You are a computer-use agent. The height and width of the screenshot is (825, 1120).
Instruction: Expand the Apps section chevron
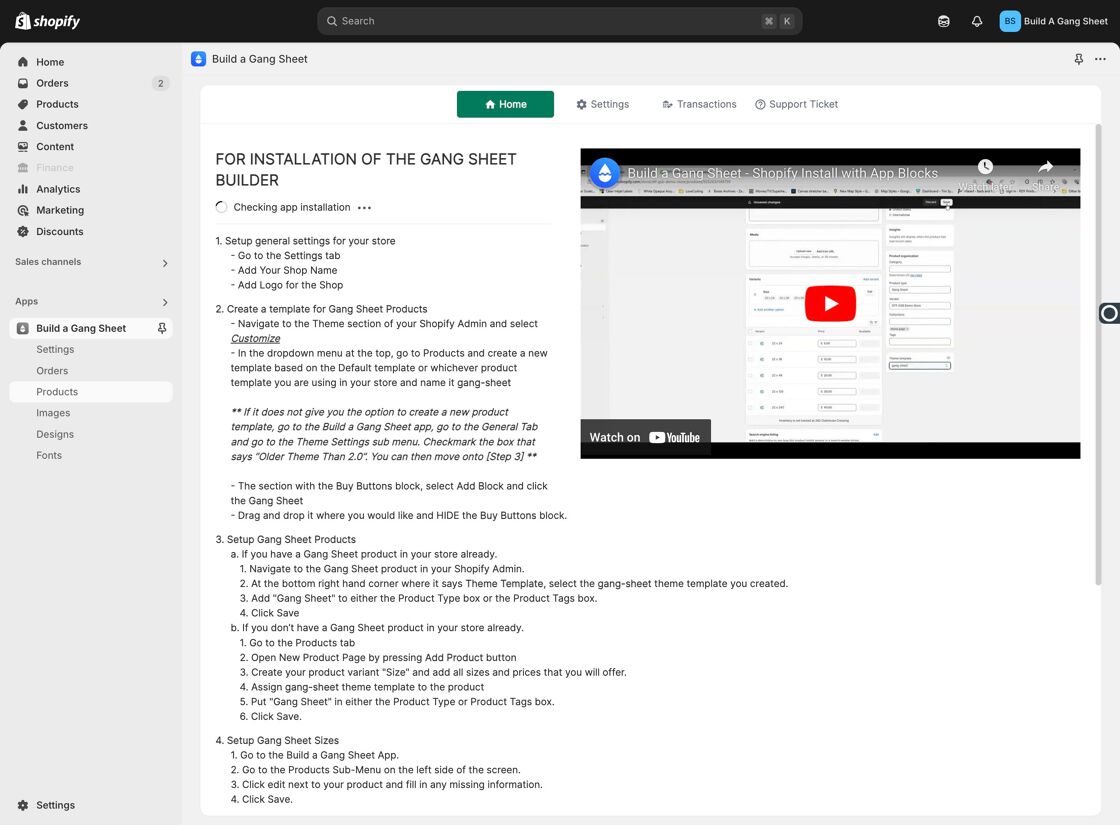pos(165,302)
